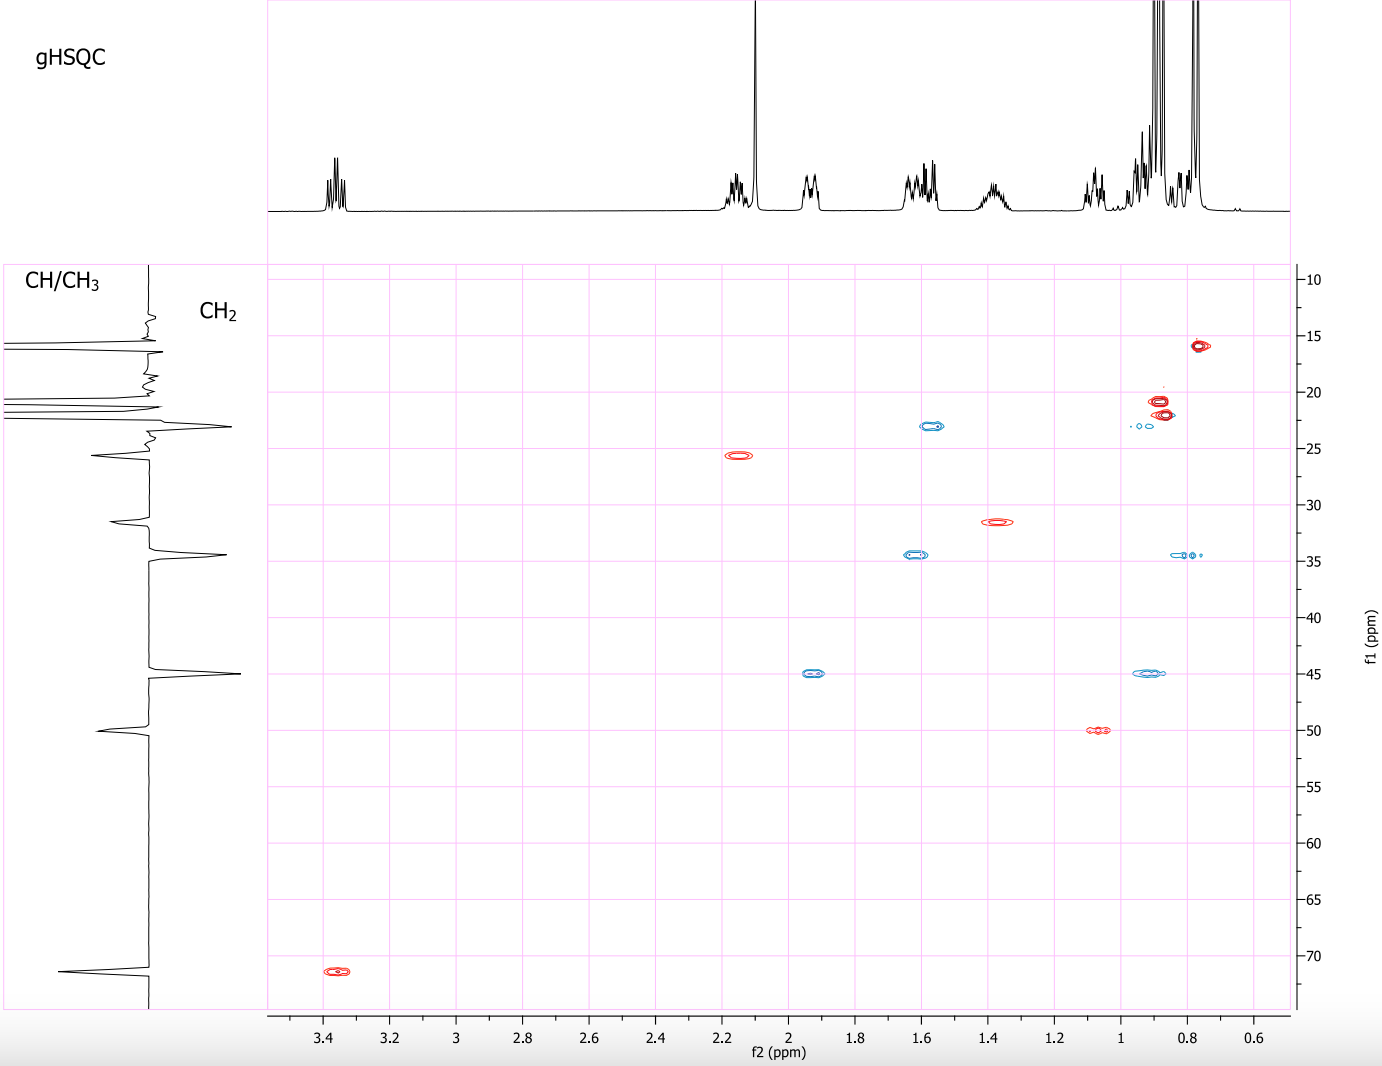Select the blue cross peak near 1.6/23 ppm
The height and width of the screenshot is (1066, 1382).
(930, 425)
